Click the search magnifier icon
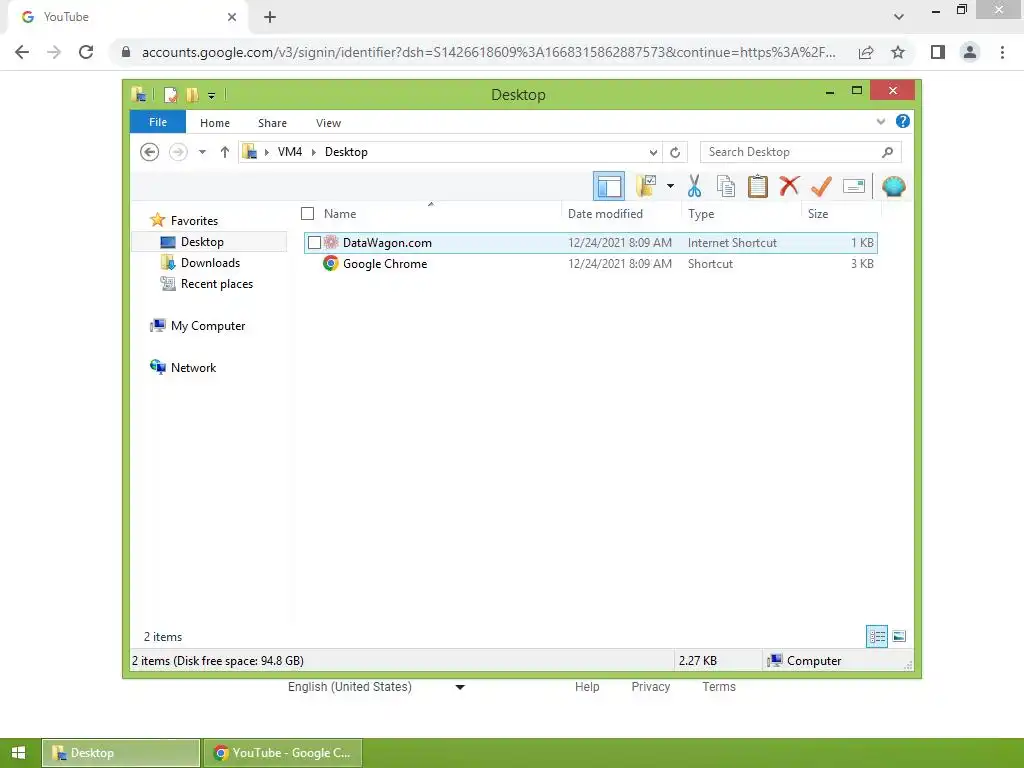1024x768 pixels. pyautogui.click(x=887, y=152)
